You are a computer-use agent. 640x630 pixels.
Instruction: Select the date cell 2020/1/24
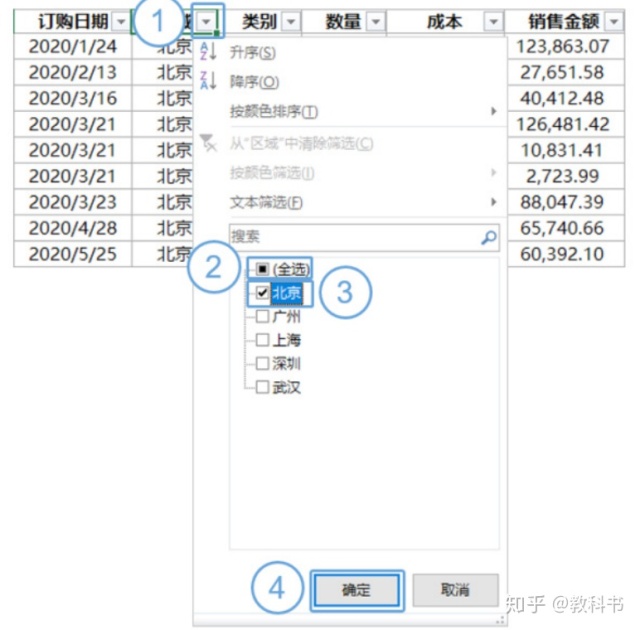pos(73,47)
